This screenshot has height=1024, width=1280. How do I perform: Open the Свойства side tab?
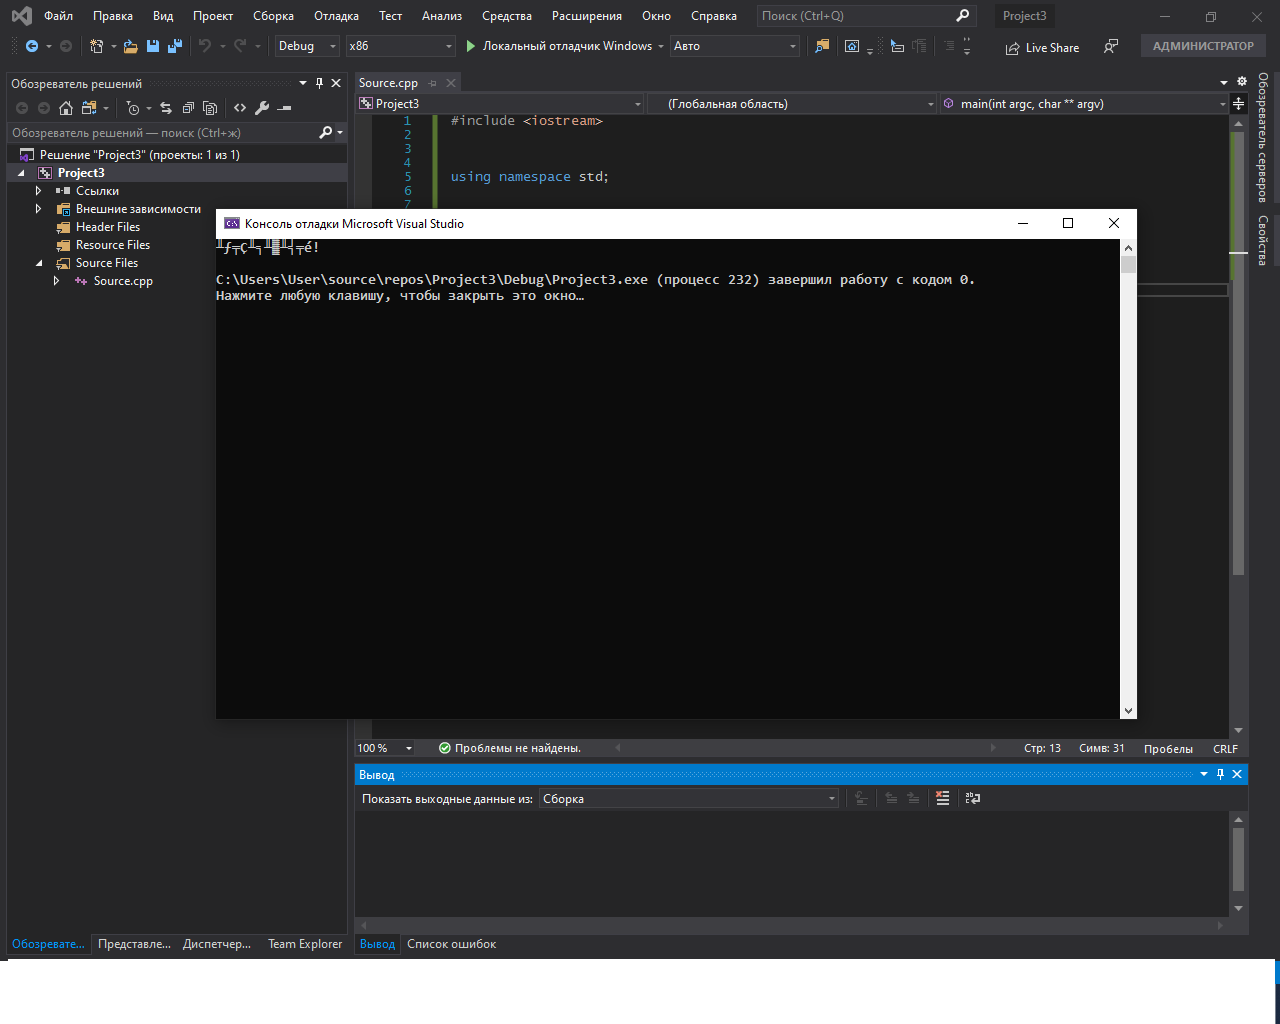point(1263,240)
